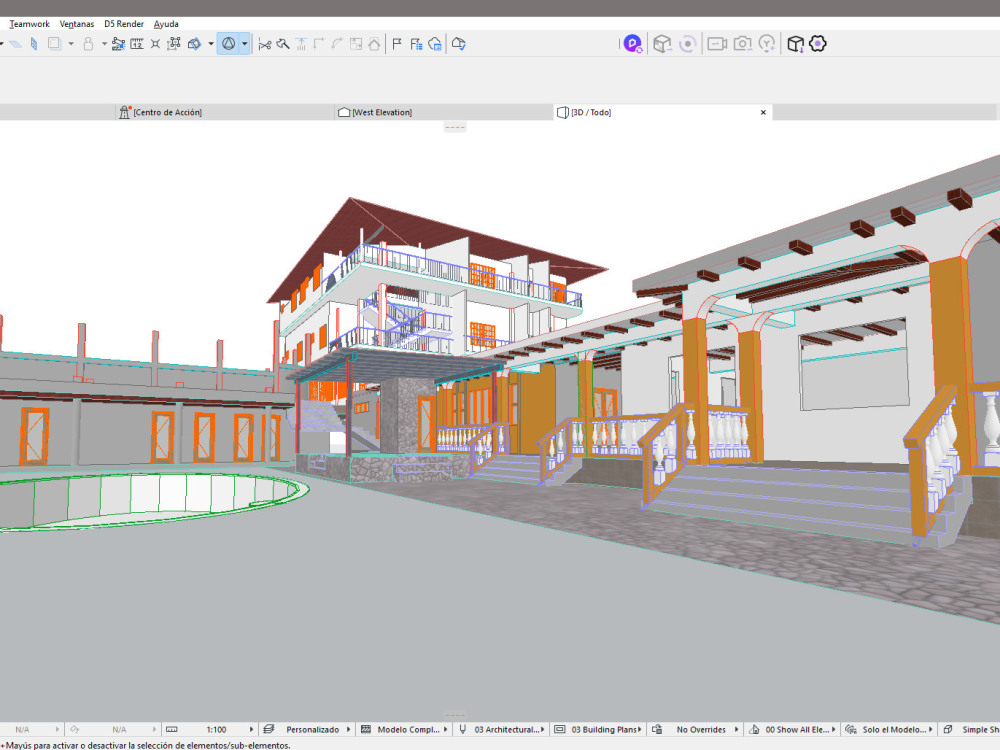
Task: Click the D5 cube export arrow icon
Action: pos(795,44)
